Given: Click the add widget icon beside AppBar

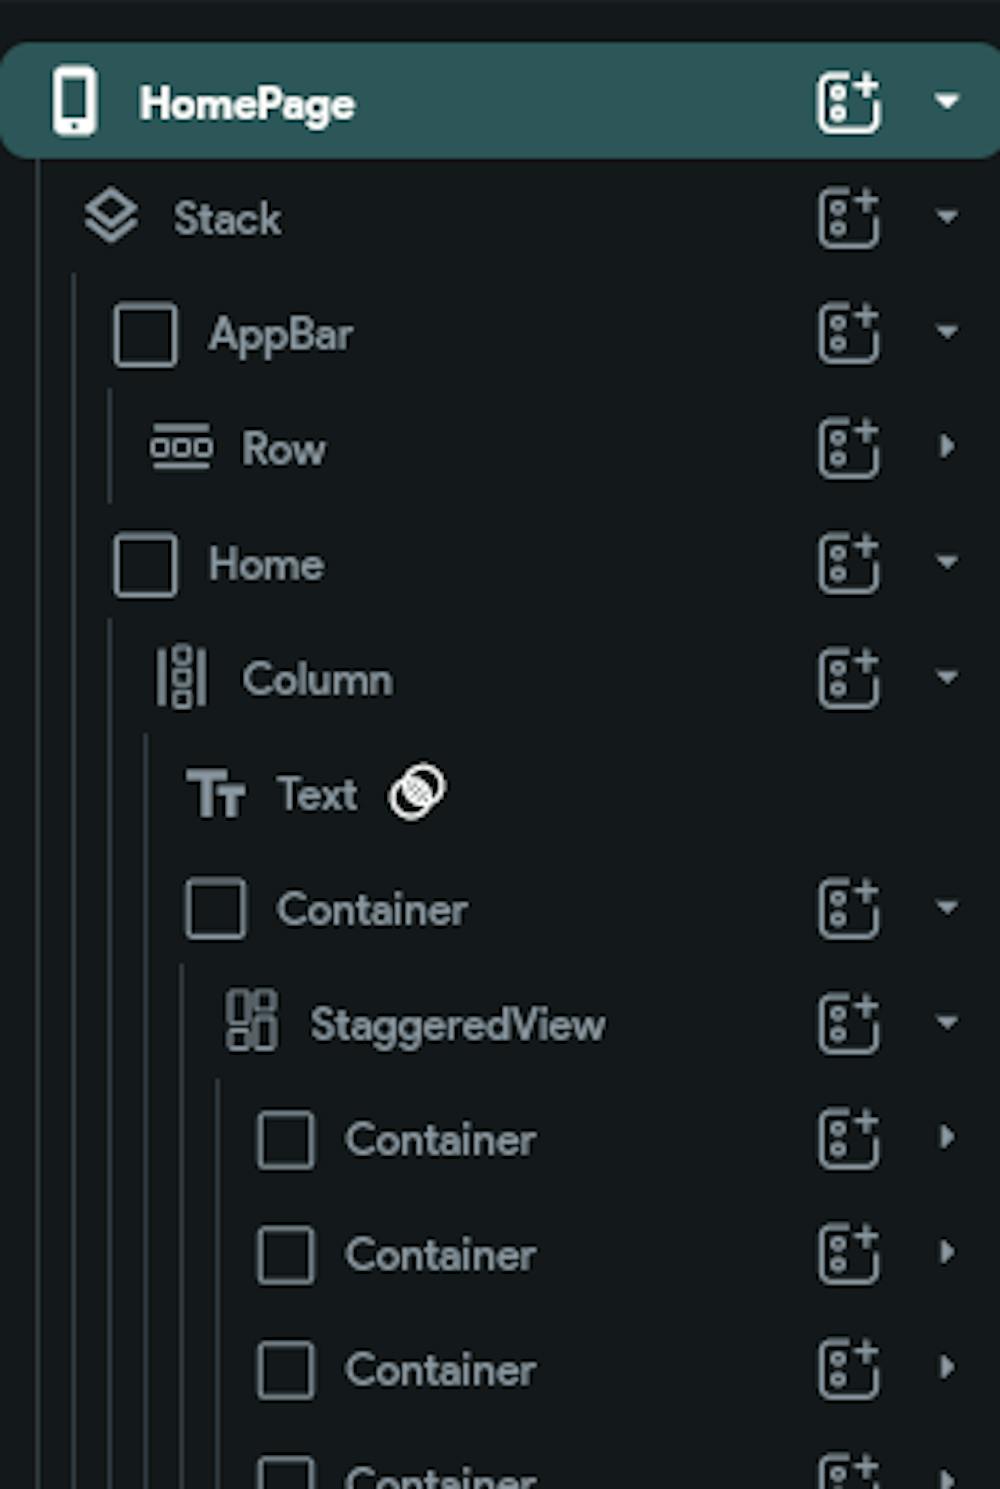Looking at the screenshot, I should point(849,332).
